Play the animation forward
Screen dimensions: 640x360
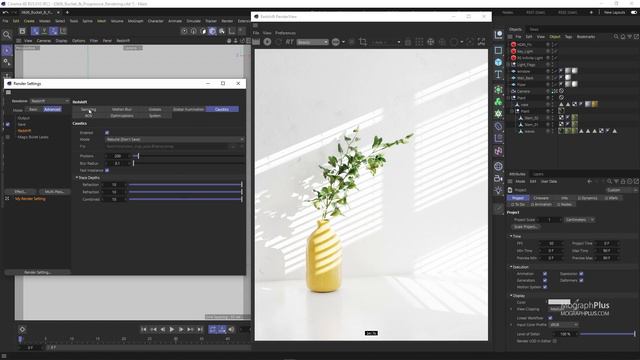[x=171, y=329]
